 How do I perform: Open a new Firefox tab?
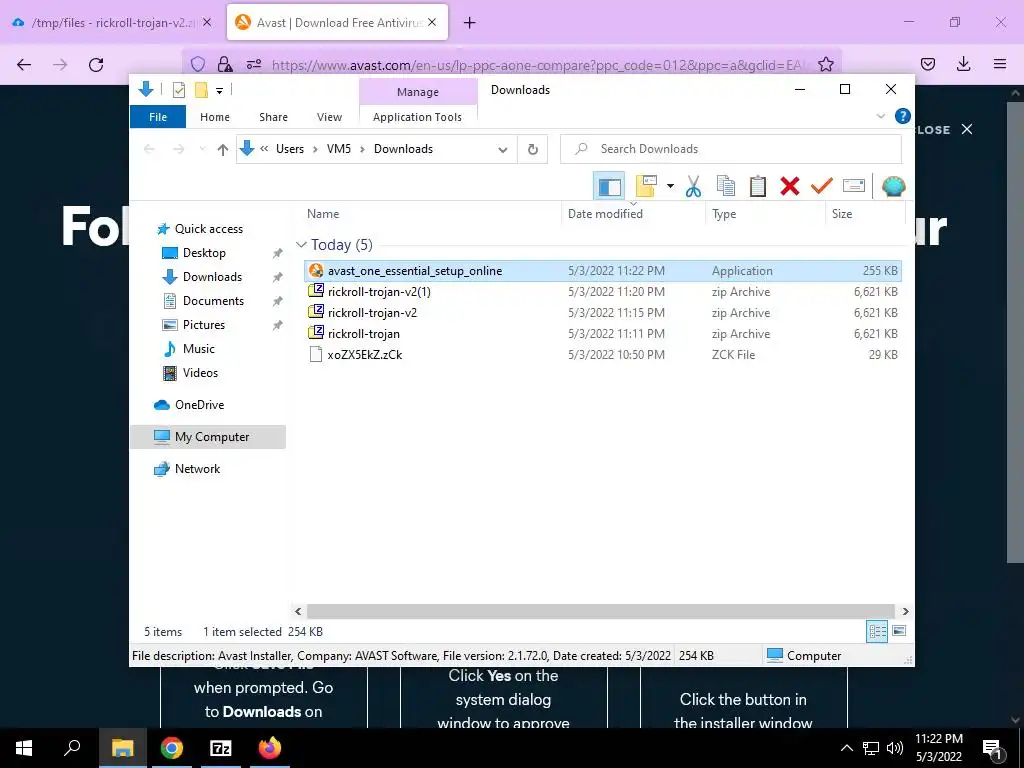tap(469, 23)
